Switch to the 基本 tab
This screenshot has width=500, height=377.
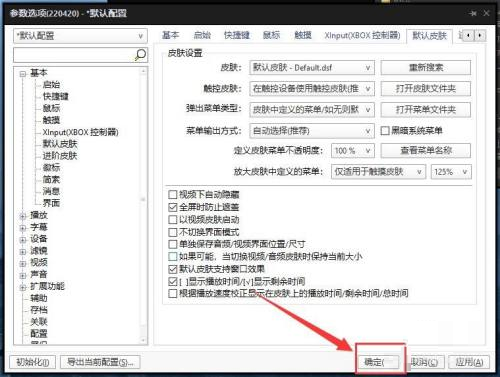(170, 35)
